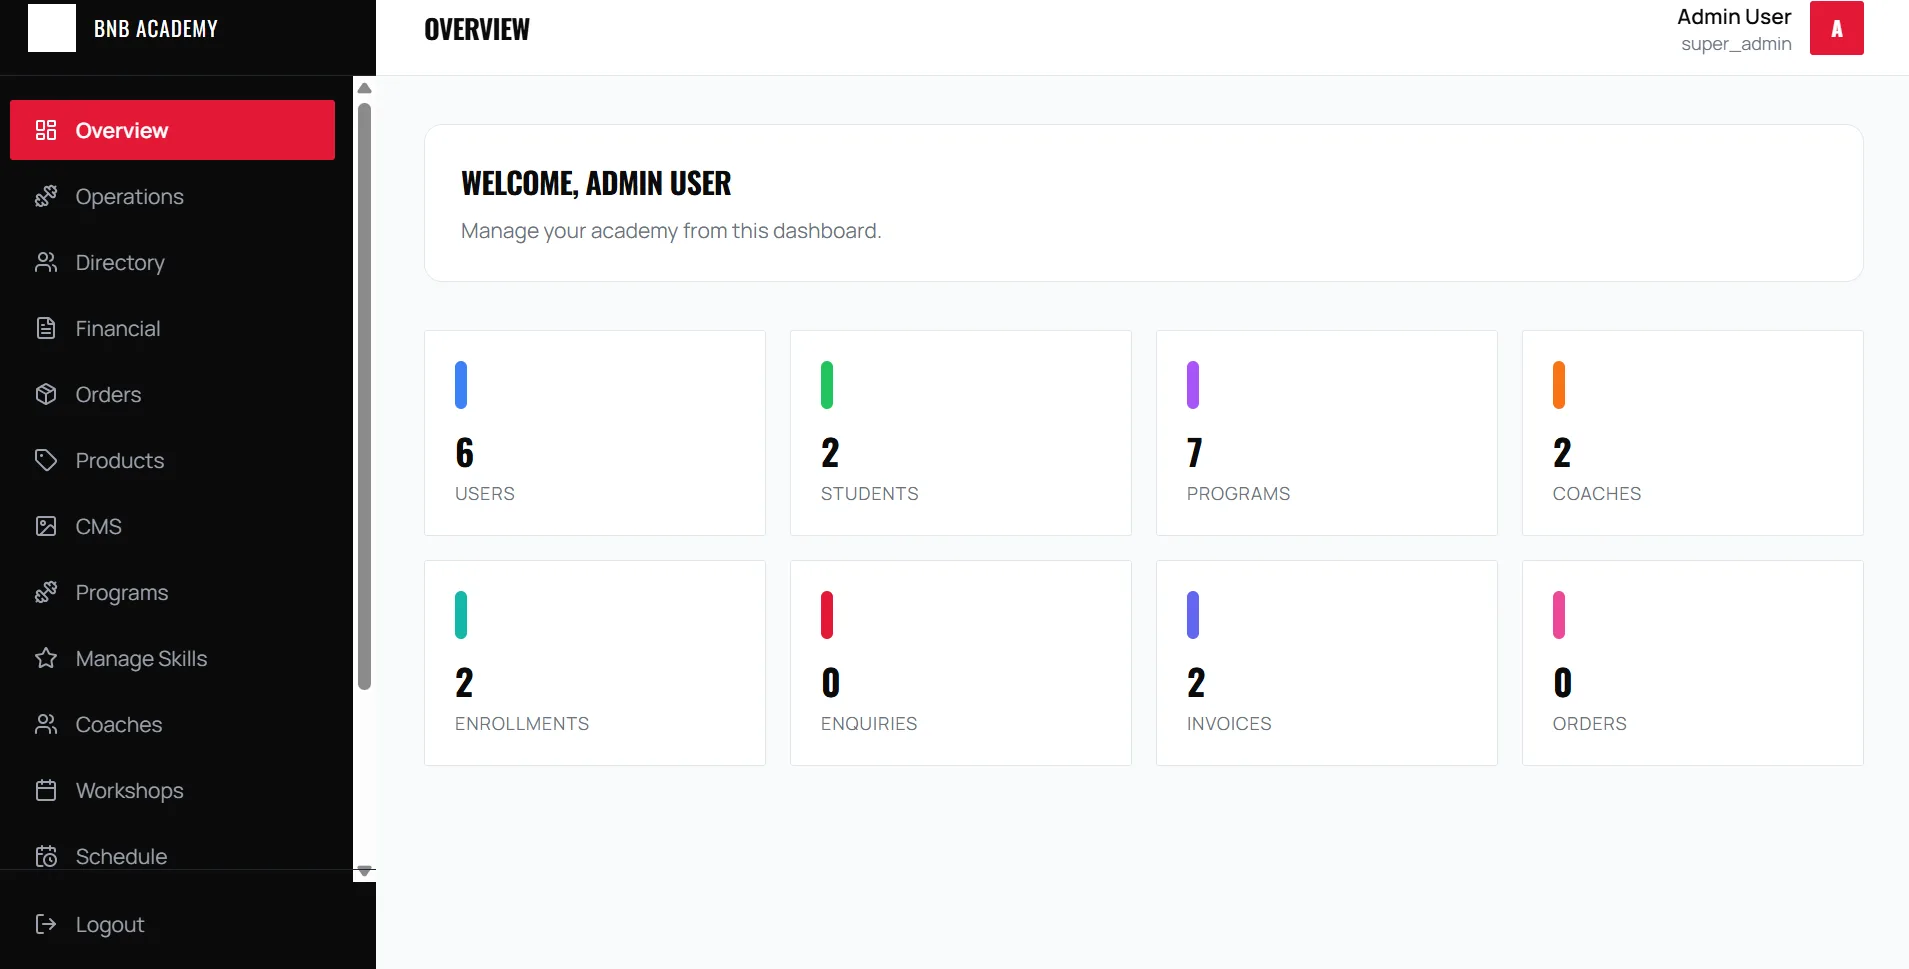Click the Invoices stat card
This screenshot has width=1909, height=969.
click(x=1326, y=663)
